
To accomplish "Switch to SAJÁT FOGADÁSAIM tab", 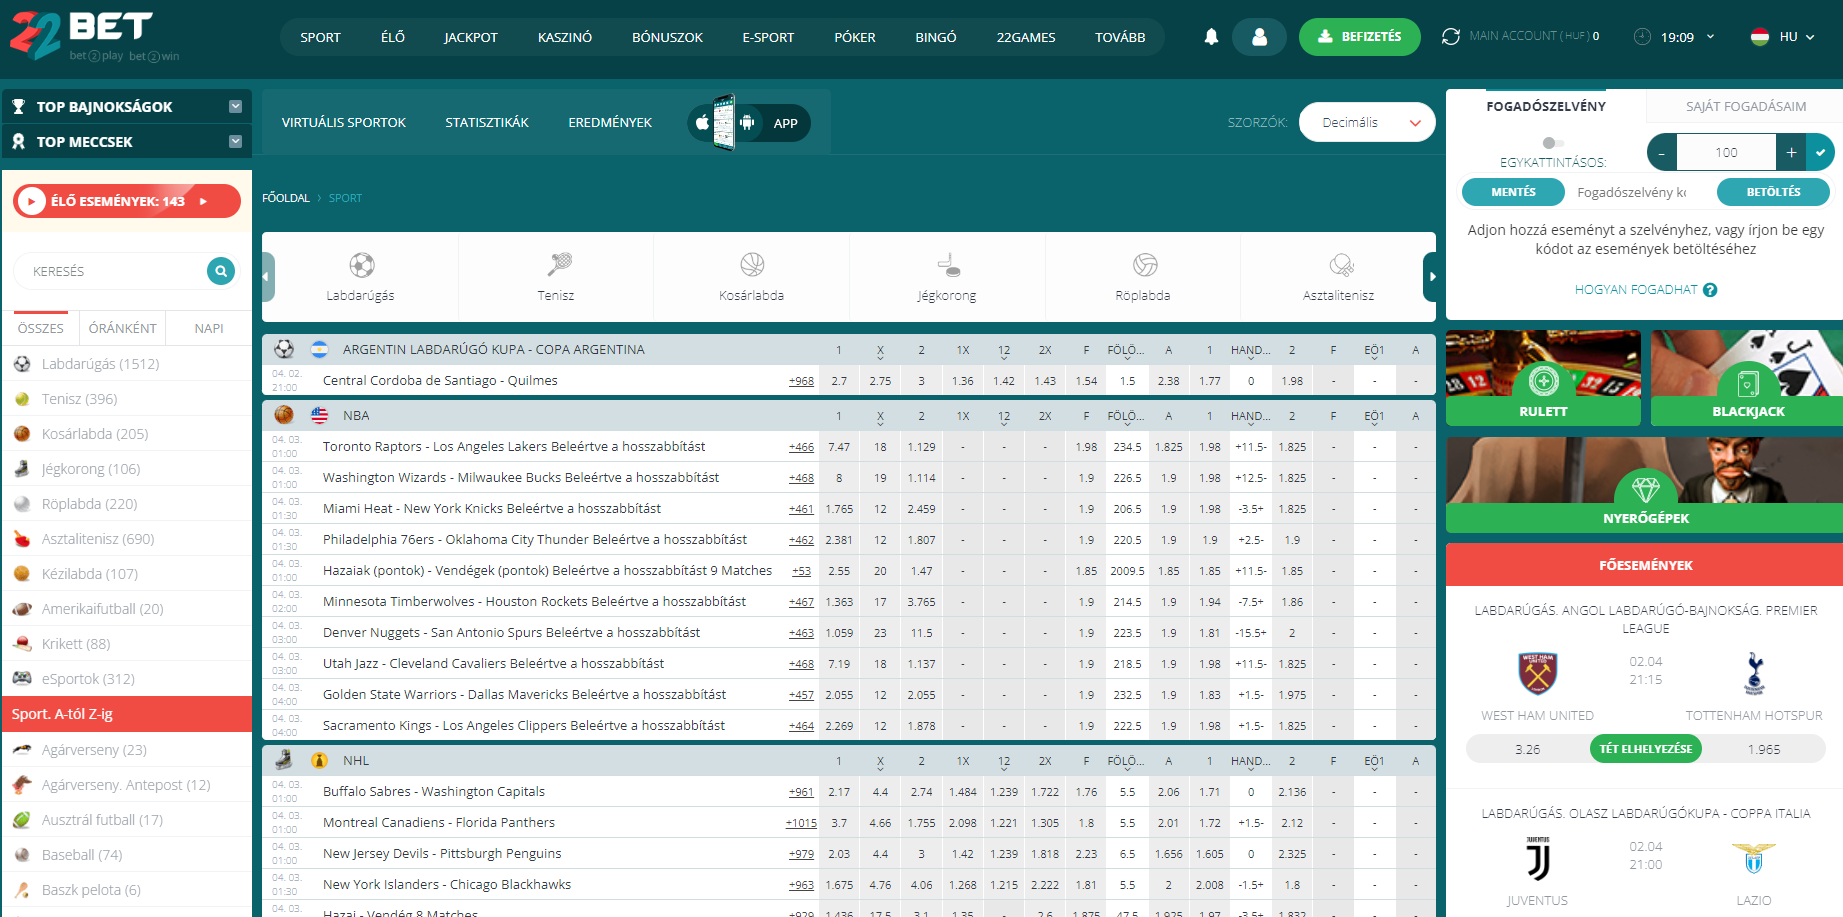I will pos(1745,106).
